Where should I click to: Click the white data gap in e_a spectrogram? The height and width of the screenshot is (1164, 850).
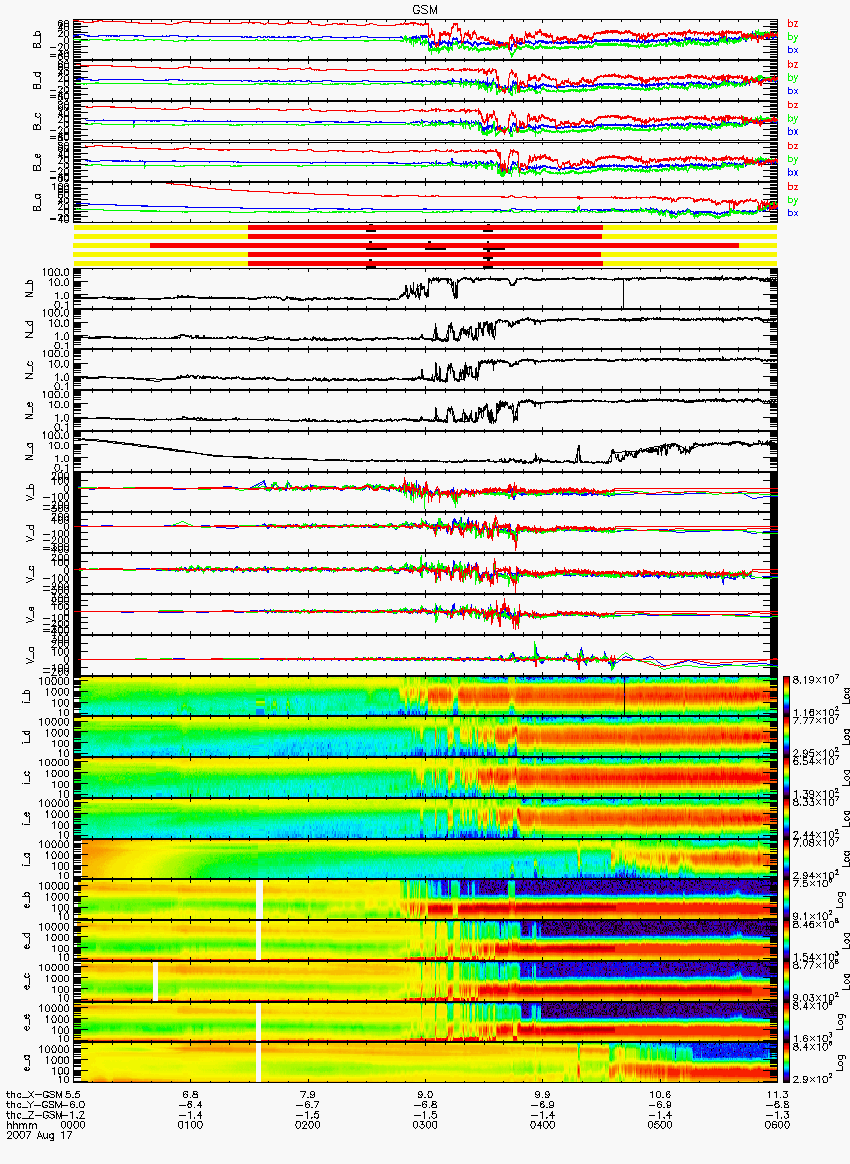[x=259, y=1062]
